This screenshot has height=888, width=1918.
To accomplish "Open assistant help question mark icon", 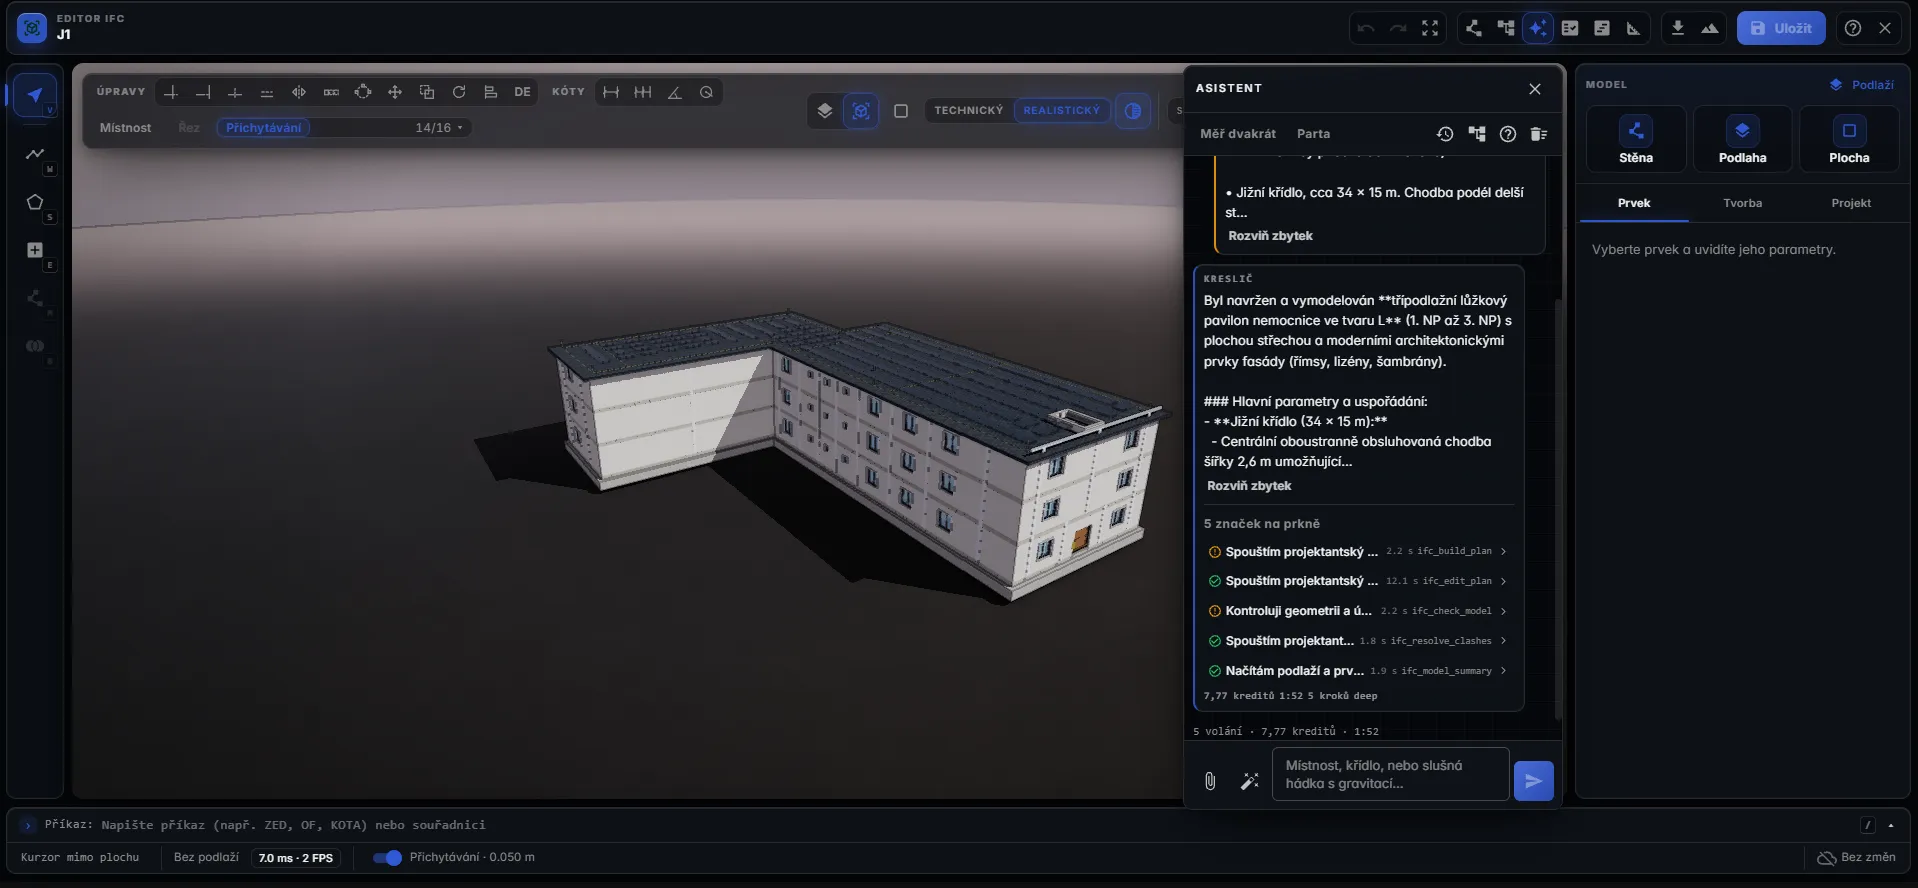I will (x=1508, y=134).
